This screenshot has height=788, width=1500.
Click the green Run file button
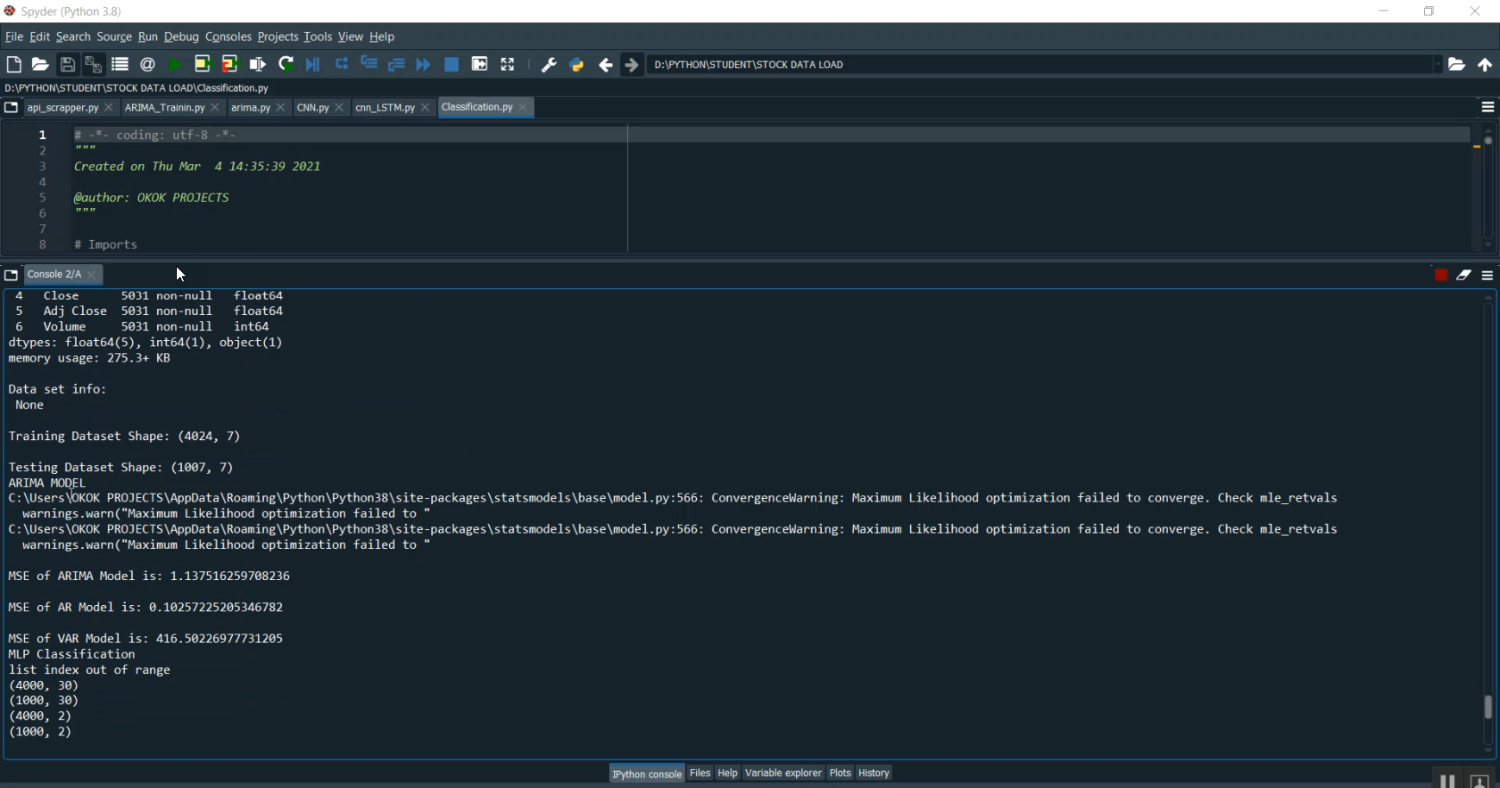click(x=175, y=64)
